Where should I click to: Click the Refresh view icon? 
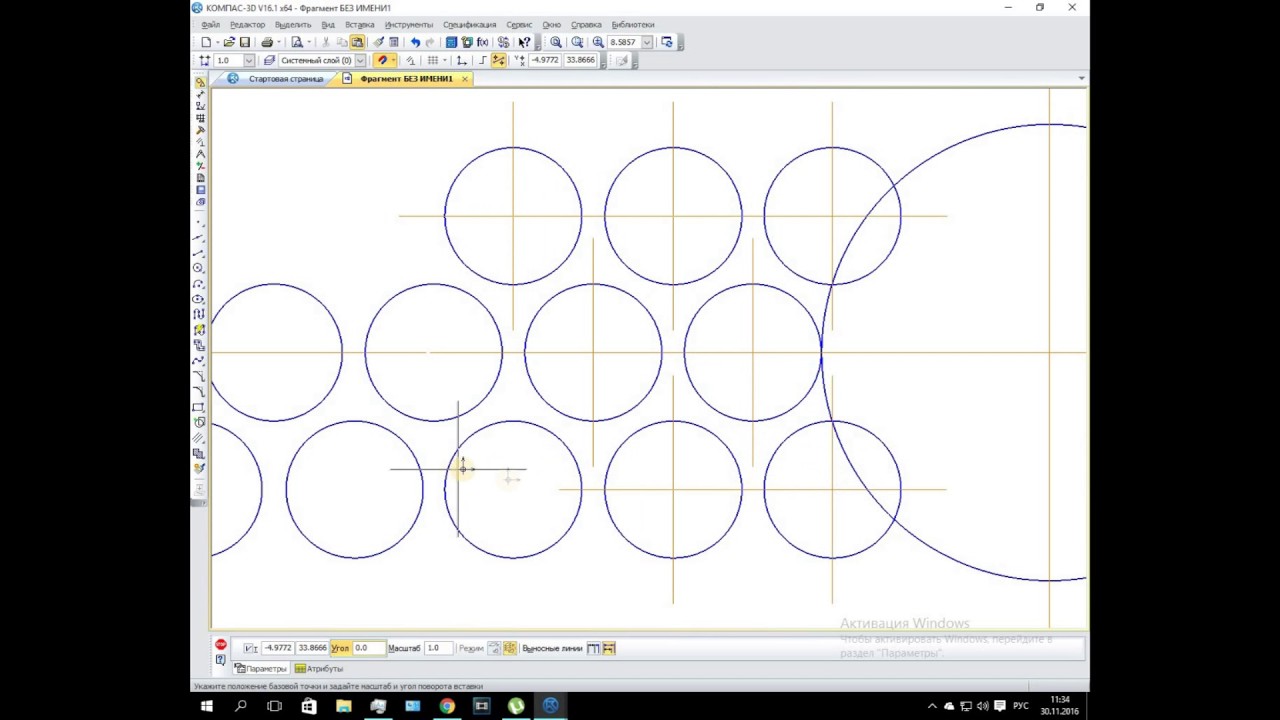[x=667, y=42]
